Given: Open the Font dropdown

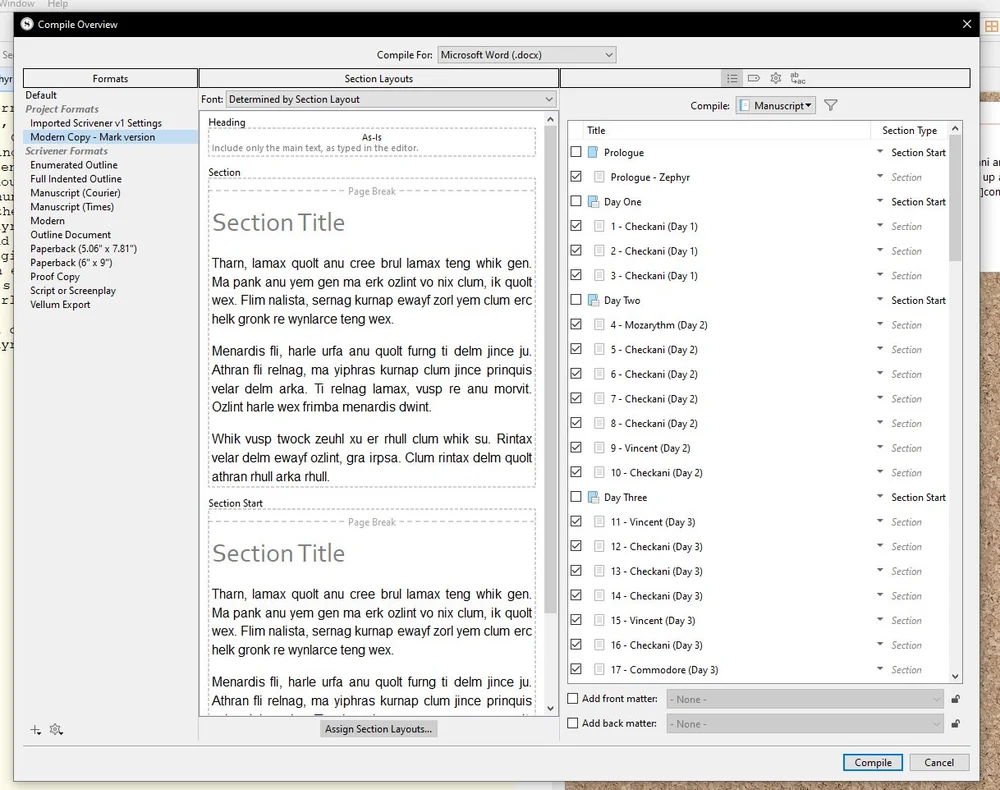Looking at the screenshot, I should pos(391,99).
